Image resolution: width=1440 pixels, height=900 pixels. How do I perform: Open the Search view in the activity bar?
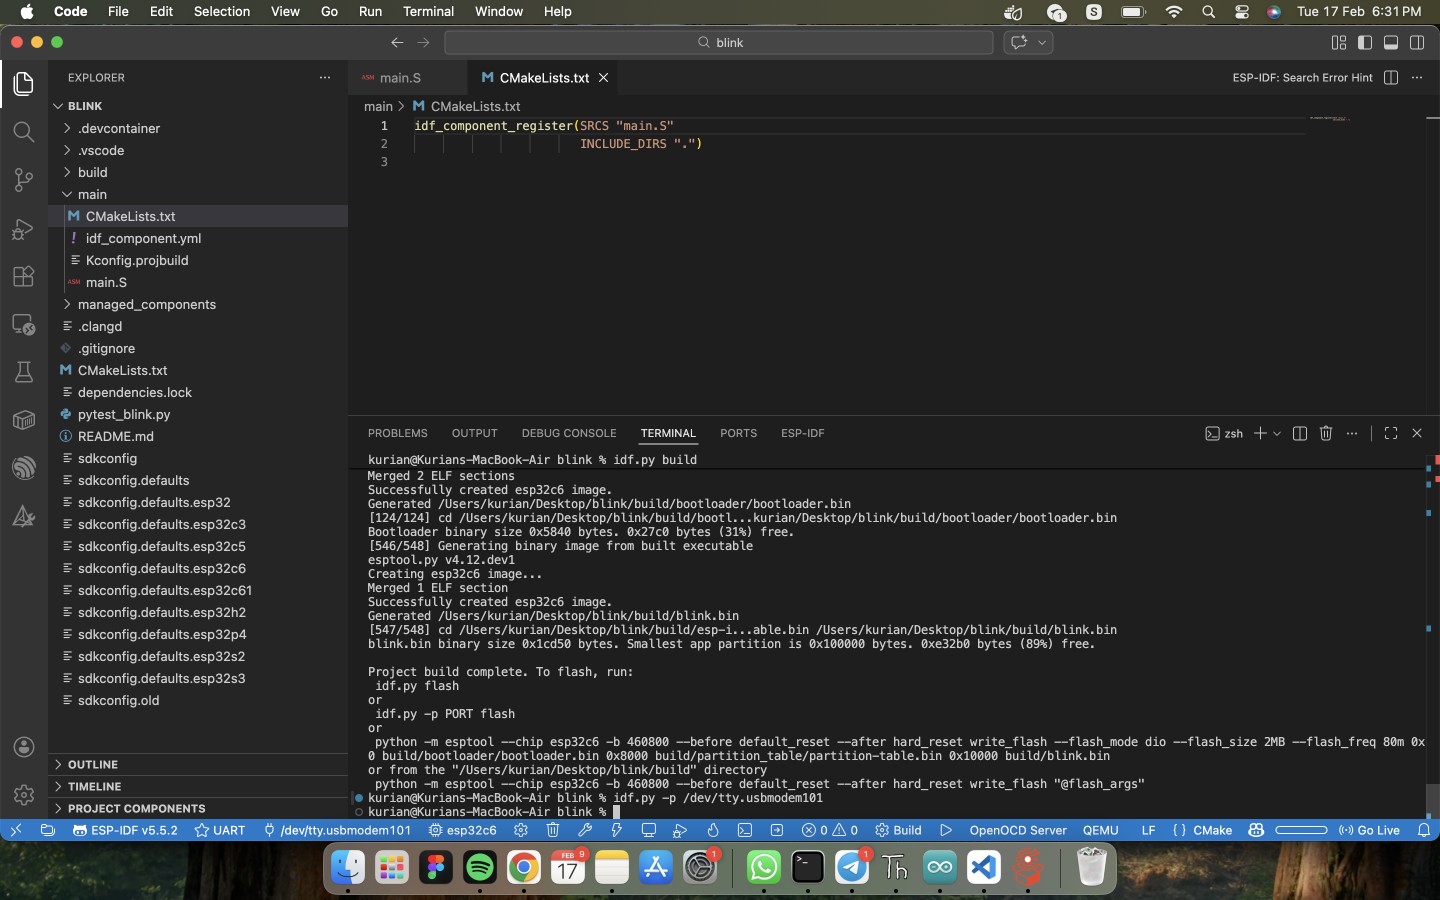click(x=24, y=132)
